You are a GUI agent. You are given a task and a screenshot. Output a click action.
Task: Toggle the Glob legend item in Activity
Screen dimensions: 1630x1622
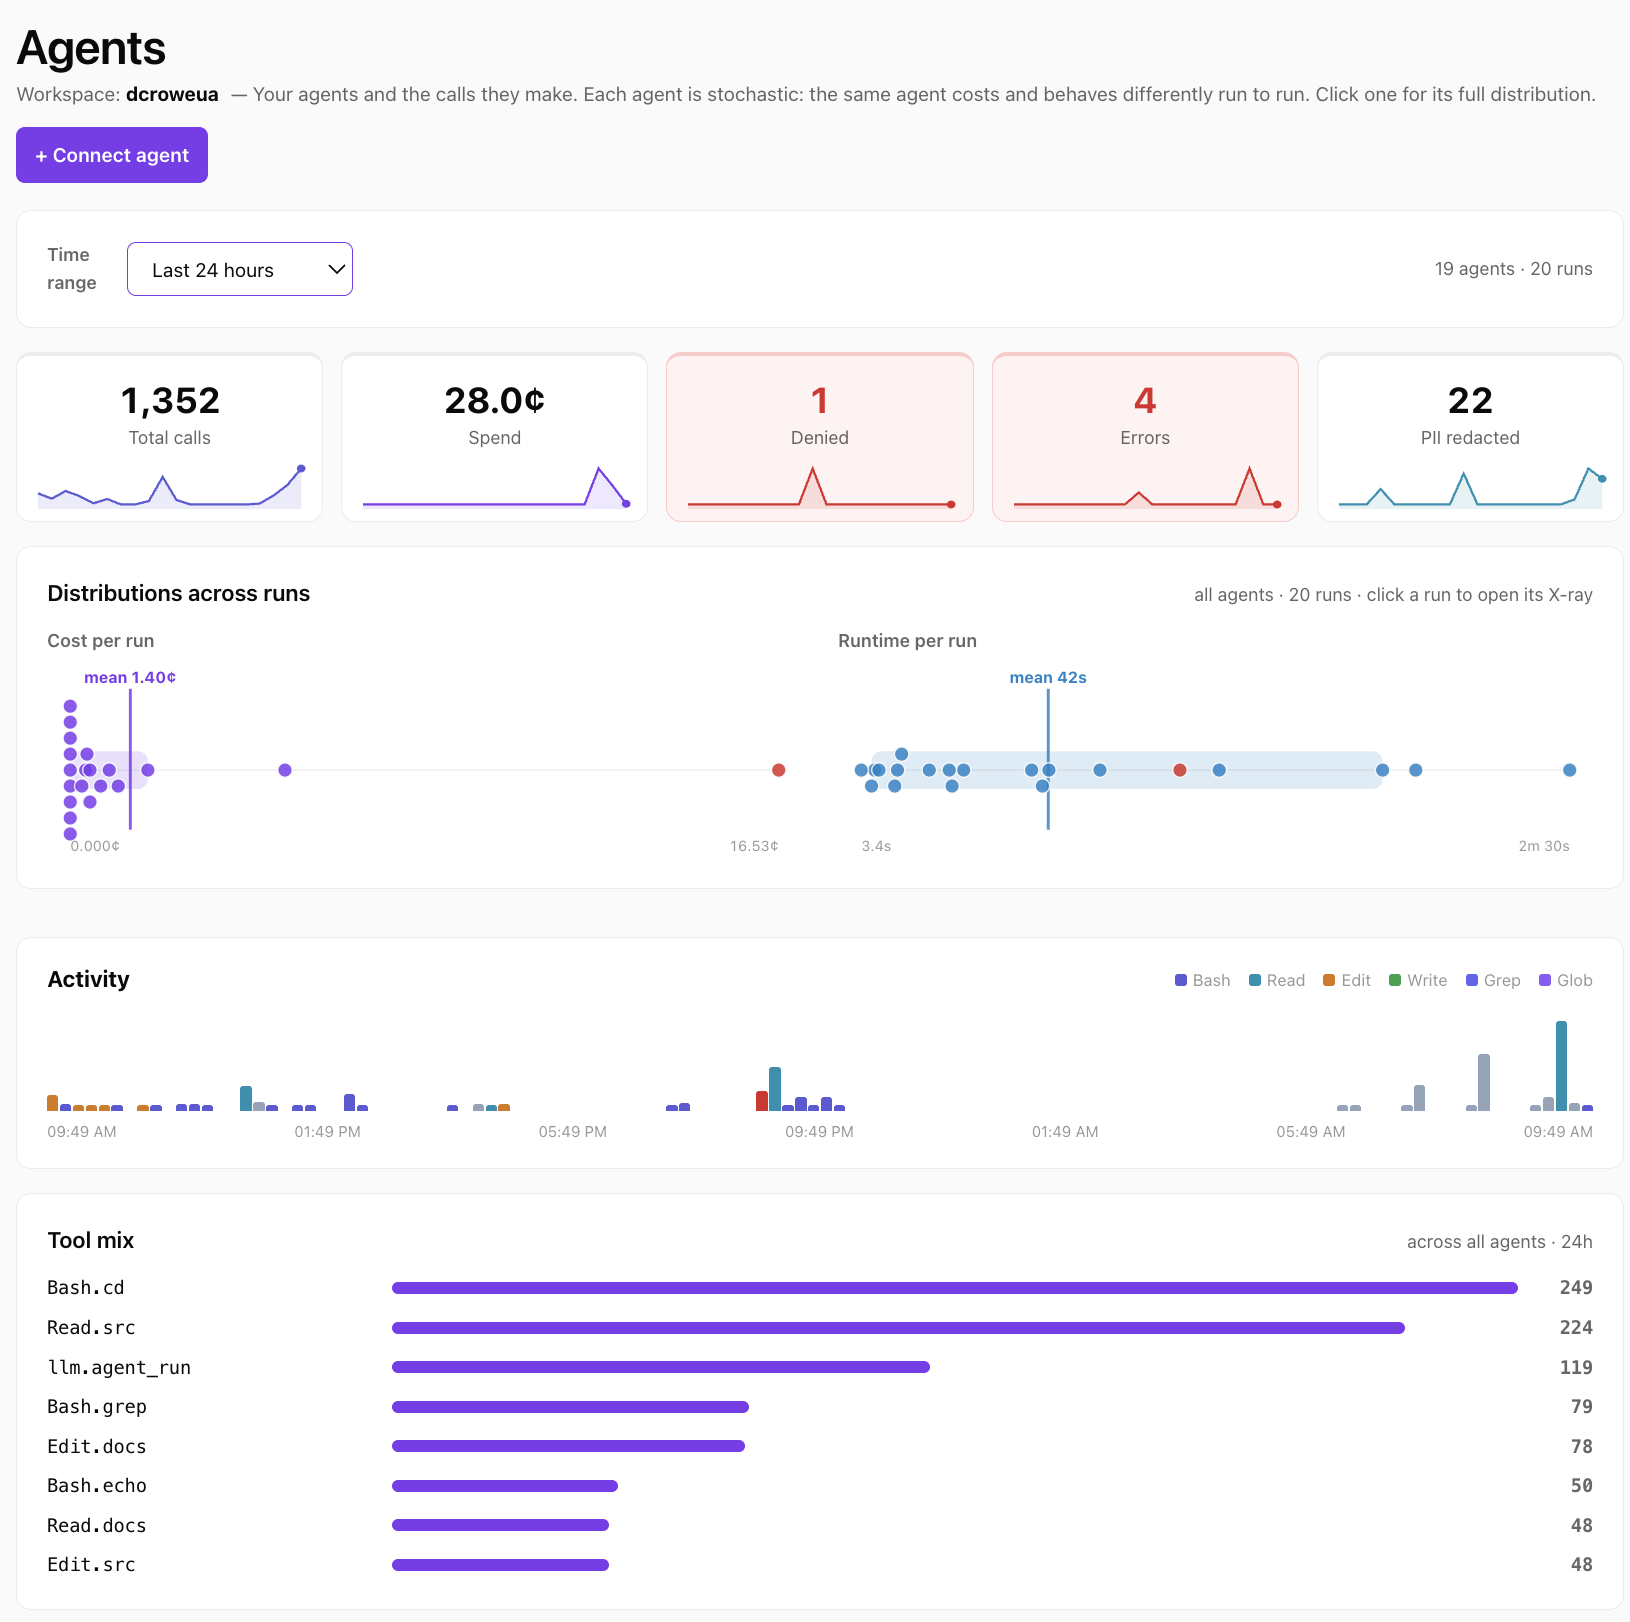click(x=1566, y=980)
